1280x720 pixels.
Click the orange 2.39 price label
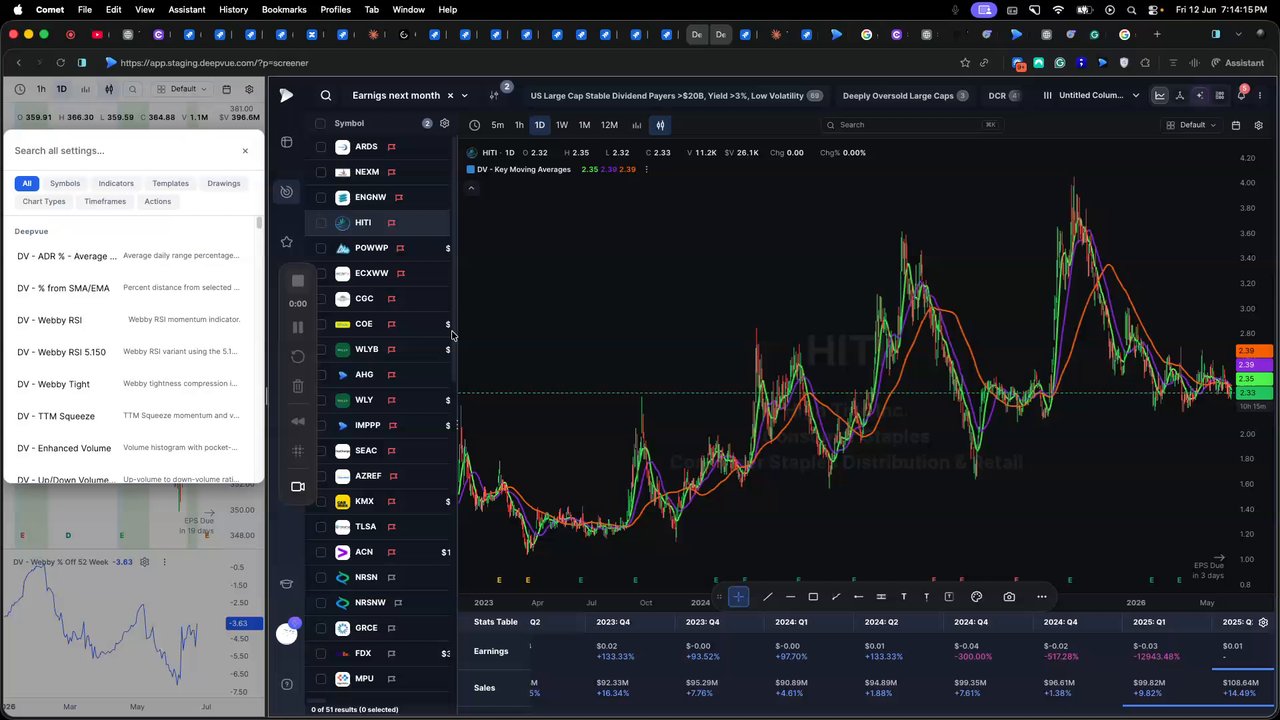1254,351
